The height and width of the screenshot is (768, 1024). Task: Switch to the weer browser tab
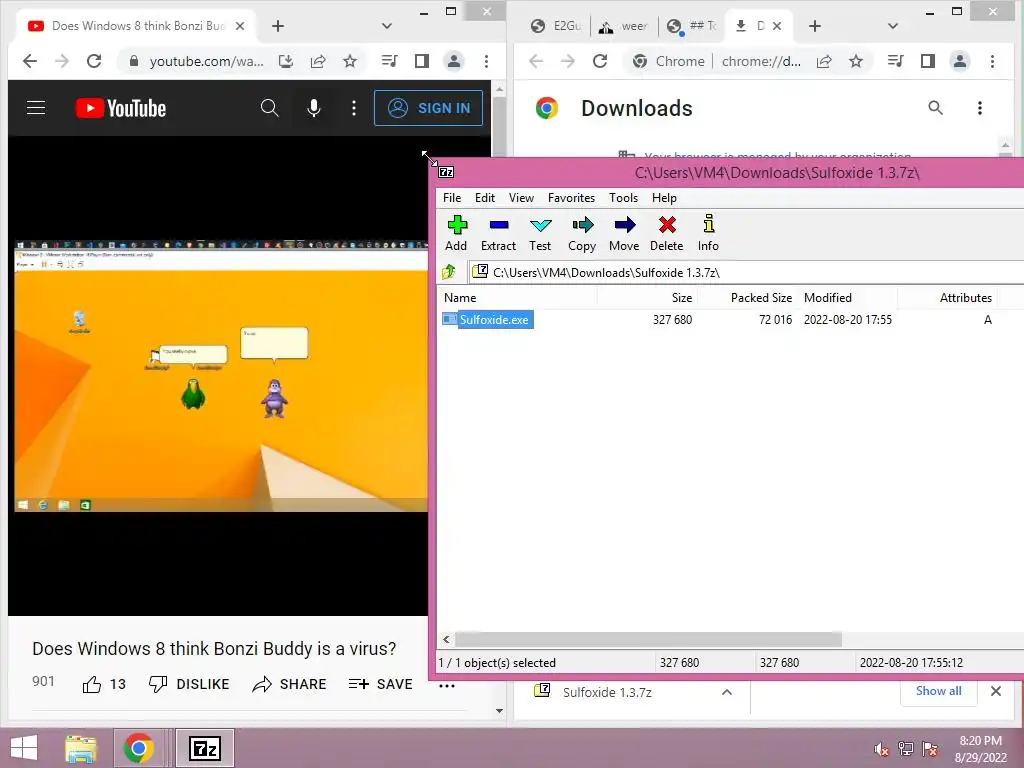(624, 26)
